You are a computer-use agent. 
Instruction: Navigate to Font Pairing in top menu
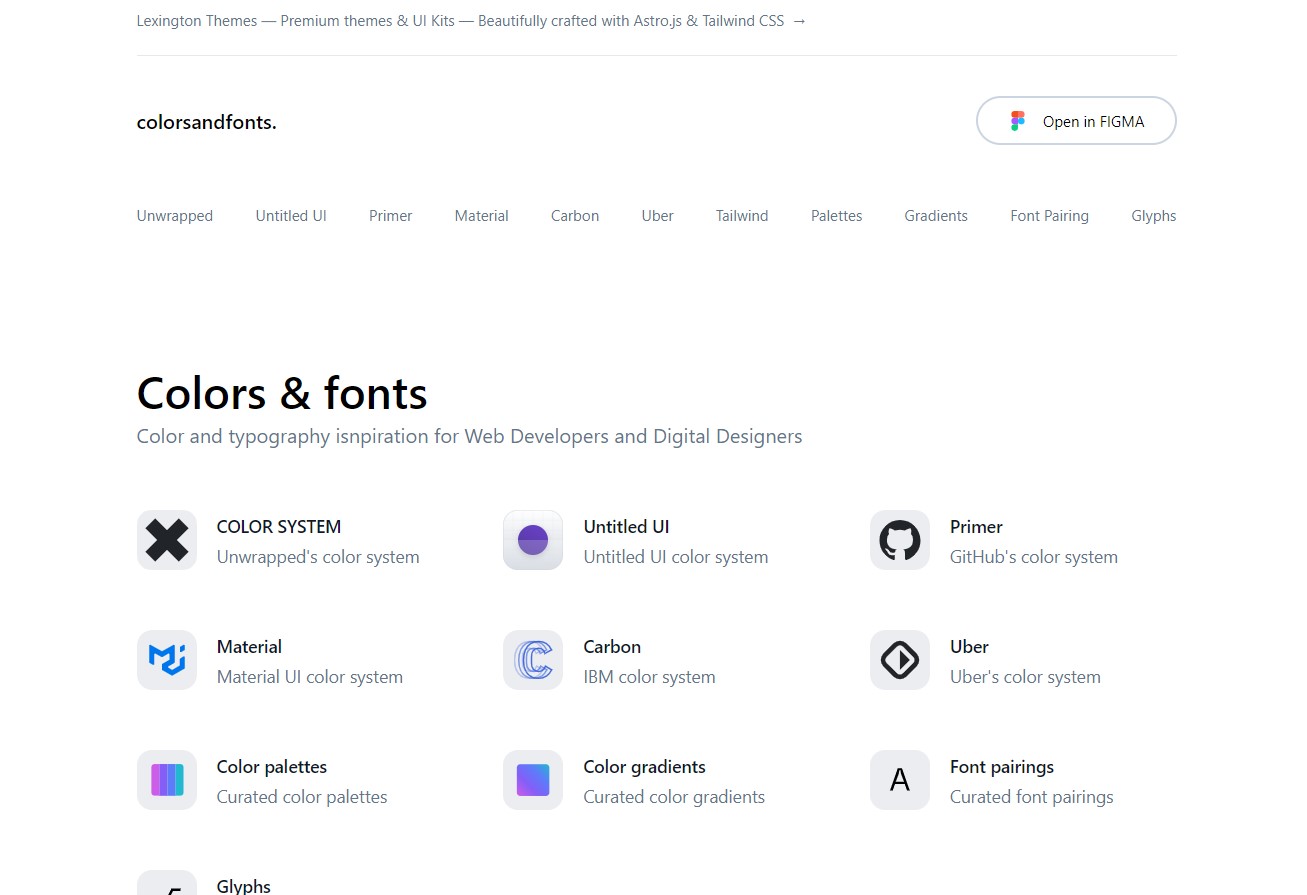click(x=1049, y=216)
